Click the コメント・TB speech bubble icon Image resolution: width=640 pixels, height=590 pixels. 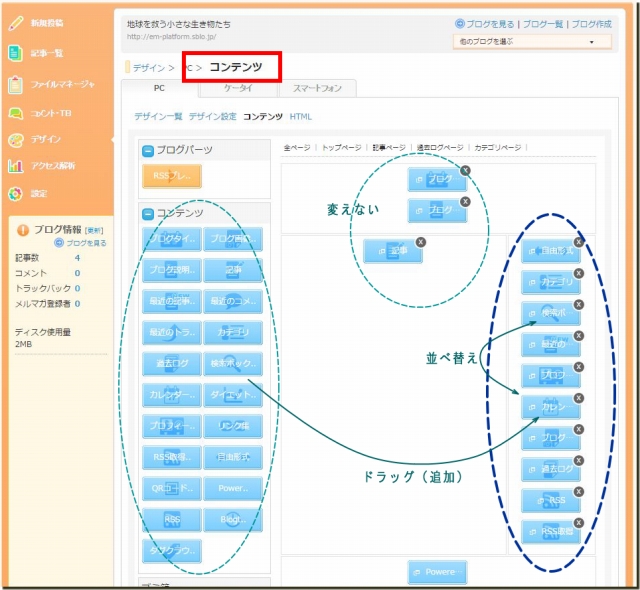(x=15, y=114)
